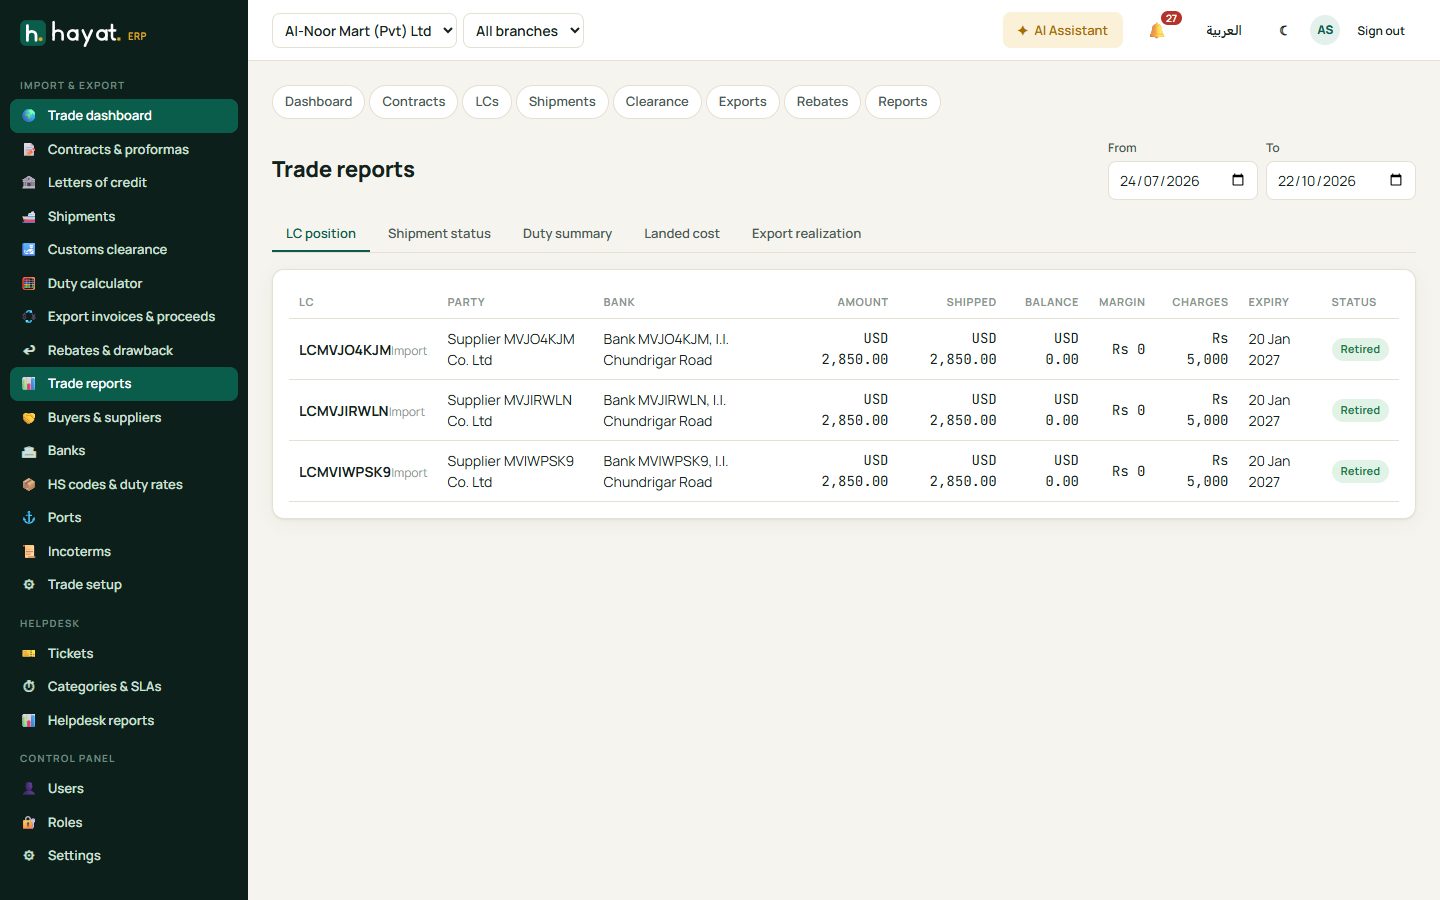
Task: Click Duty calculator sidebar icon
Action: tap(29, 283)
